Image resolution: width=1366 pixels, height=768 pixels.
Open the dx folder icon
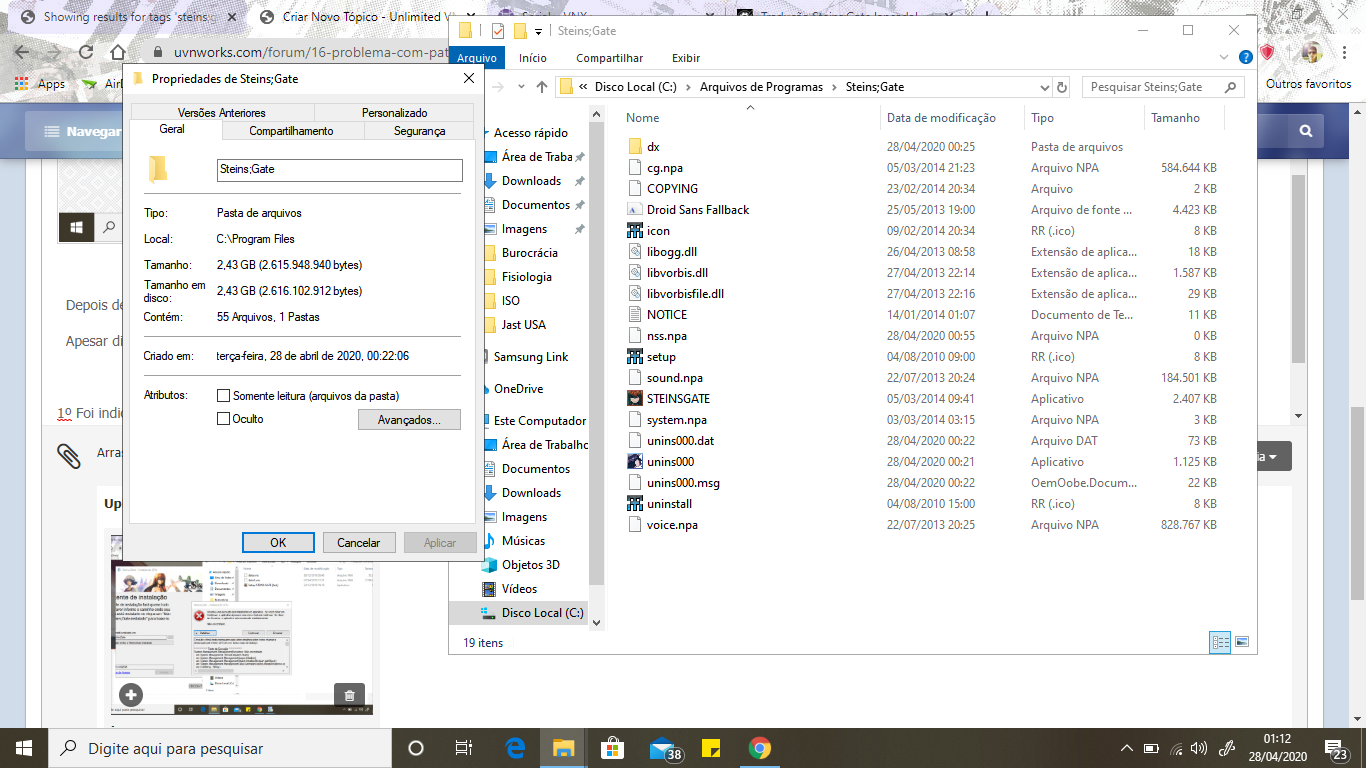[634, 146]
